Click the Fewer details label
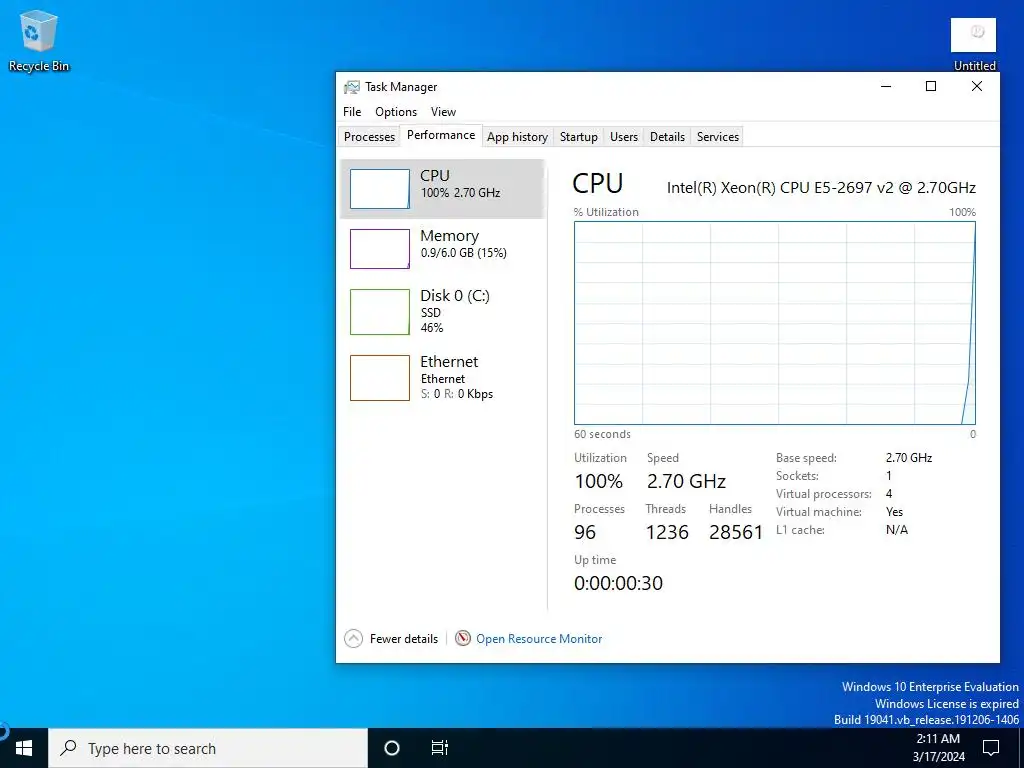The height and width of the screenshot is (768, 1024). tap(404, 639)
